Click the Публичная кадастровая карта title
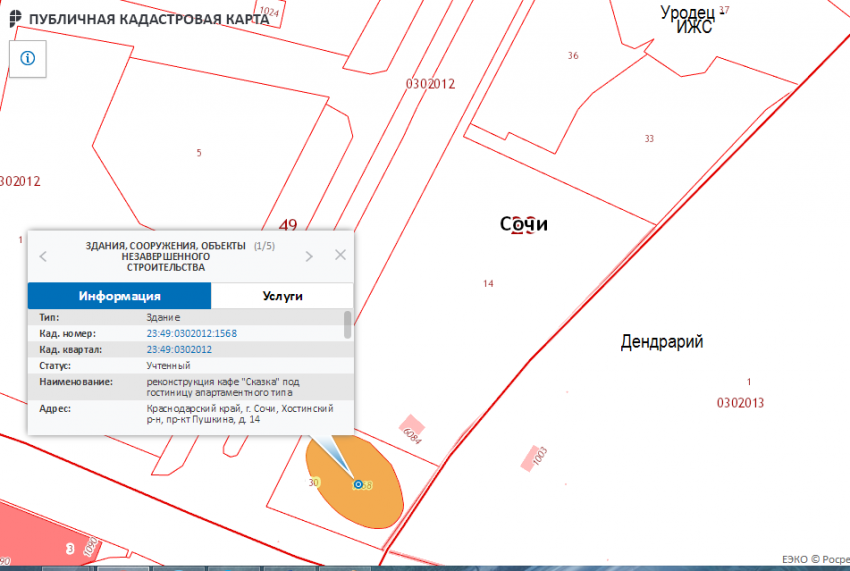This screenshot has height=571, width=850. [x=149, y=20]
